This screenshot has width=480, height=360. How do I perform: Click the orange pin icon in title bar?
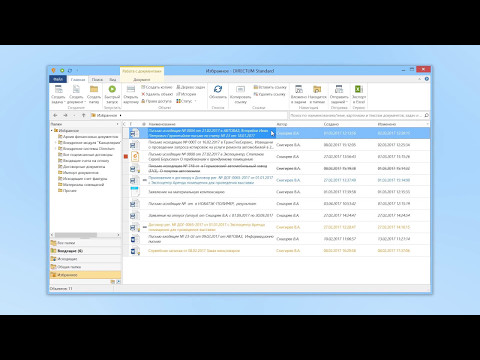click(53, 71)
